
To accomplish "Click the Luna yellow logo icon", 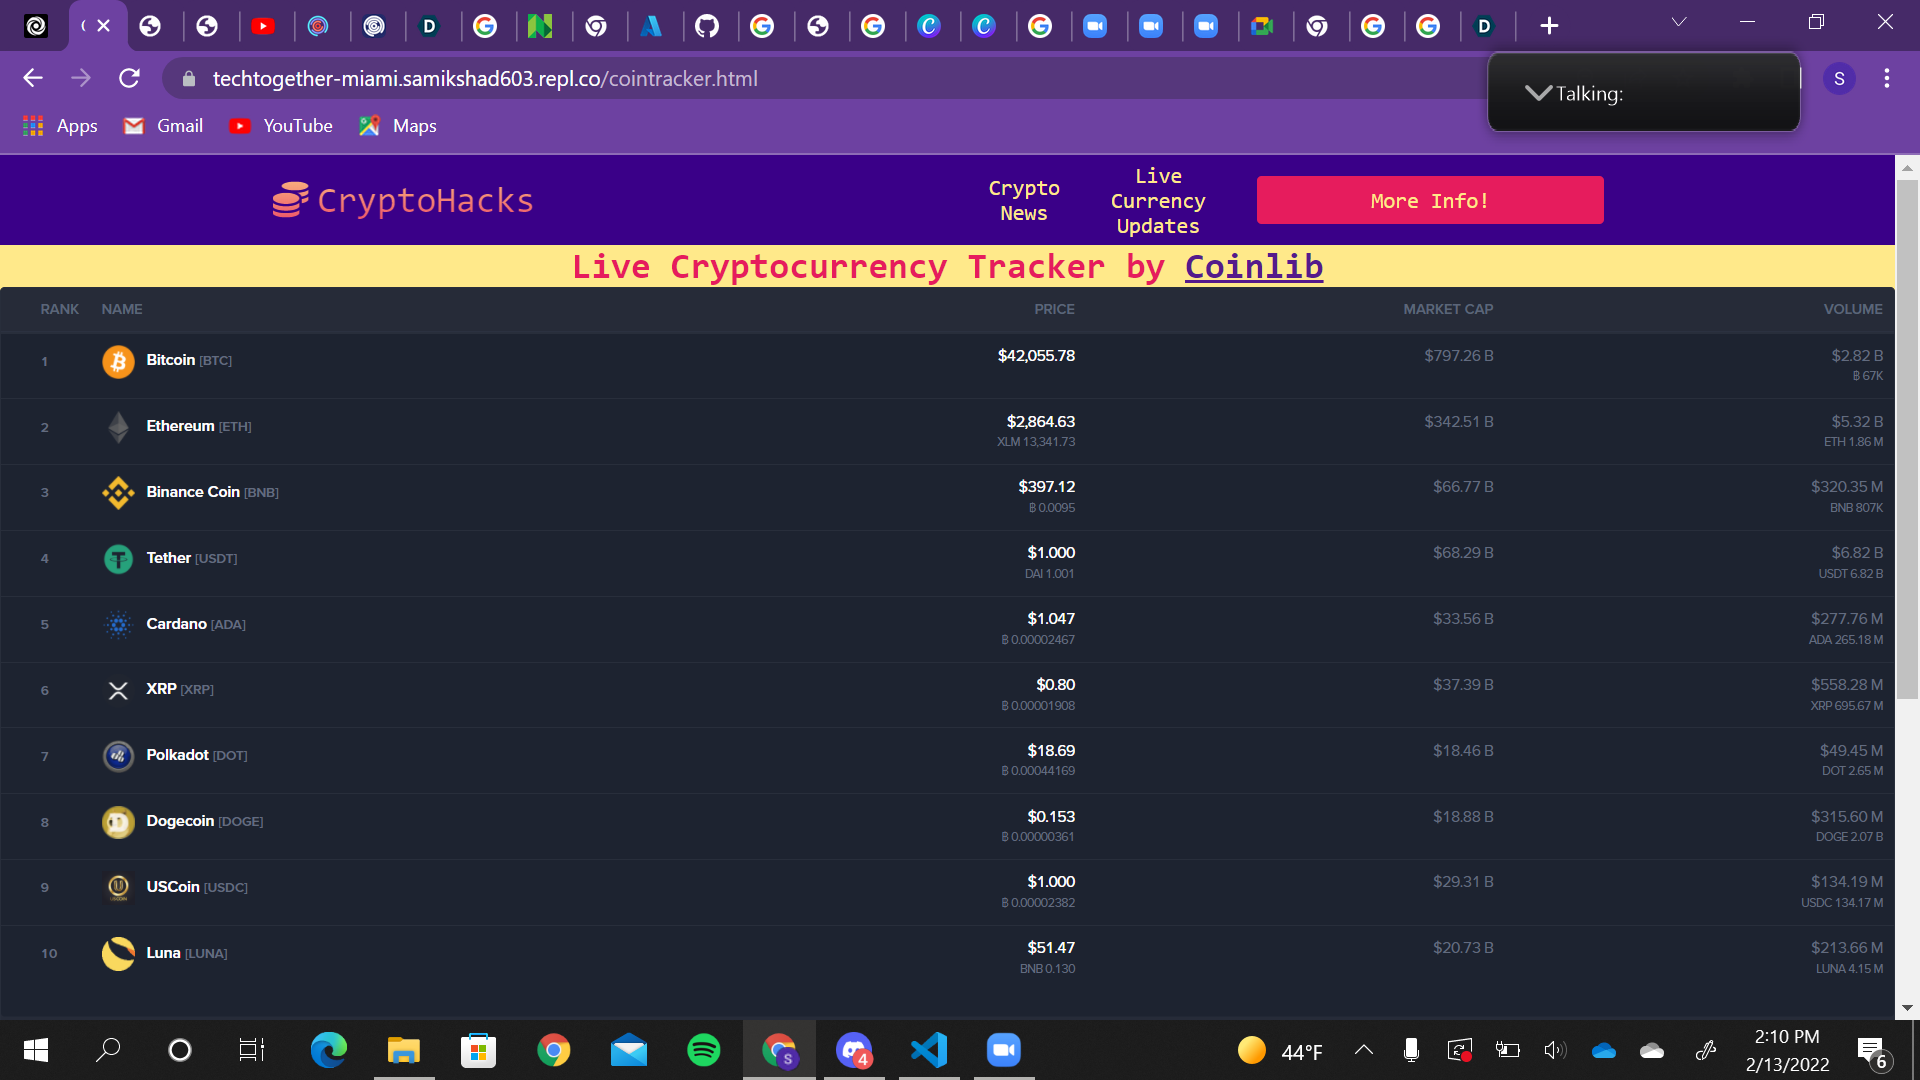I will (118, 953).
